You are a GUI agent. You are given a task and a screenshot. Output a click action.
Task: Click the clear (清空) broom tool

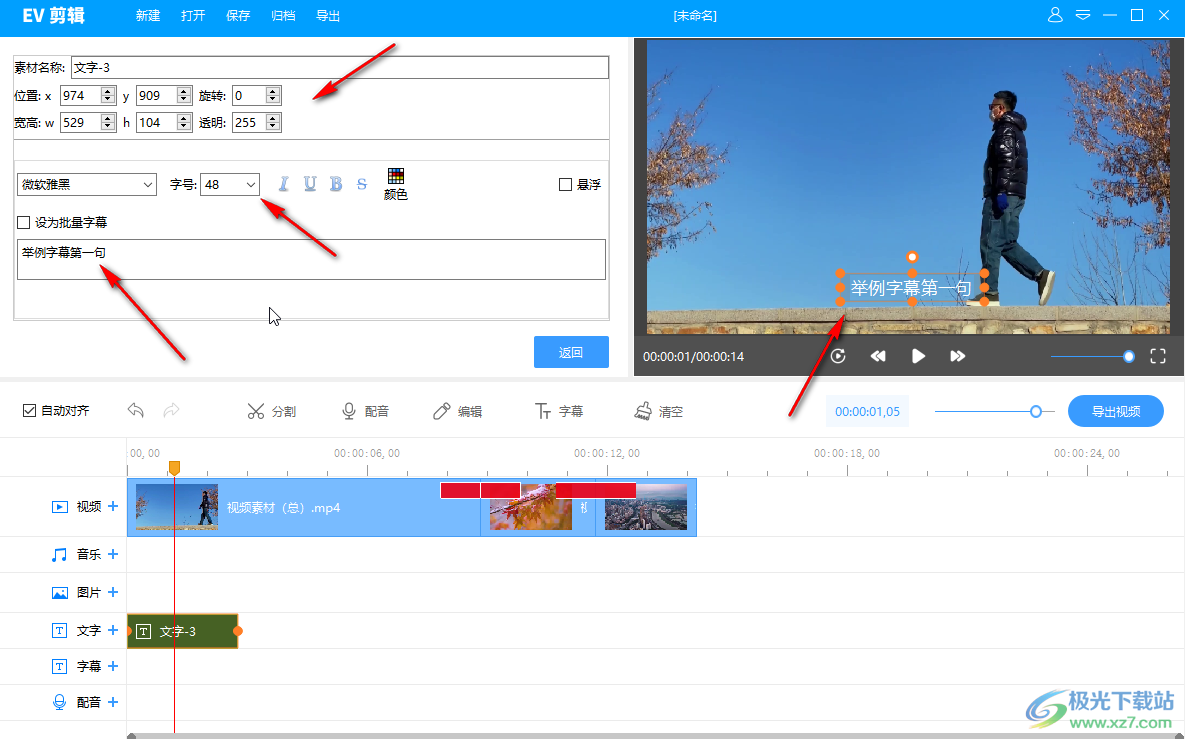click(x=659, y=411)
